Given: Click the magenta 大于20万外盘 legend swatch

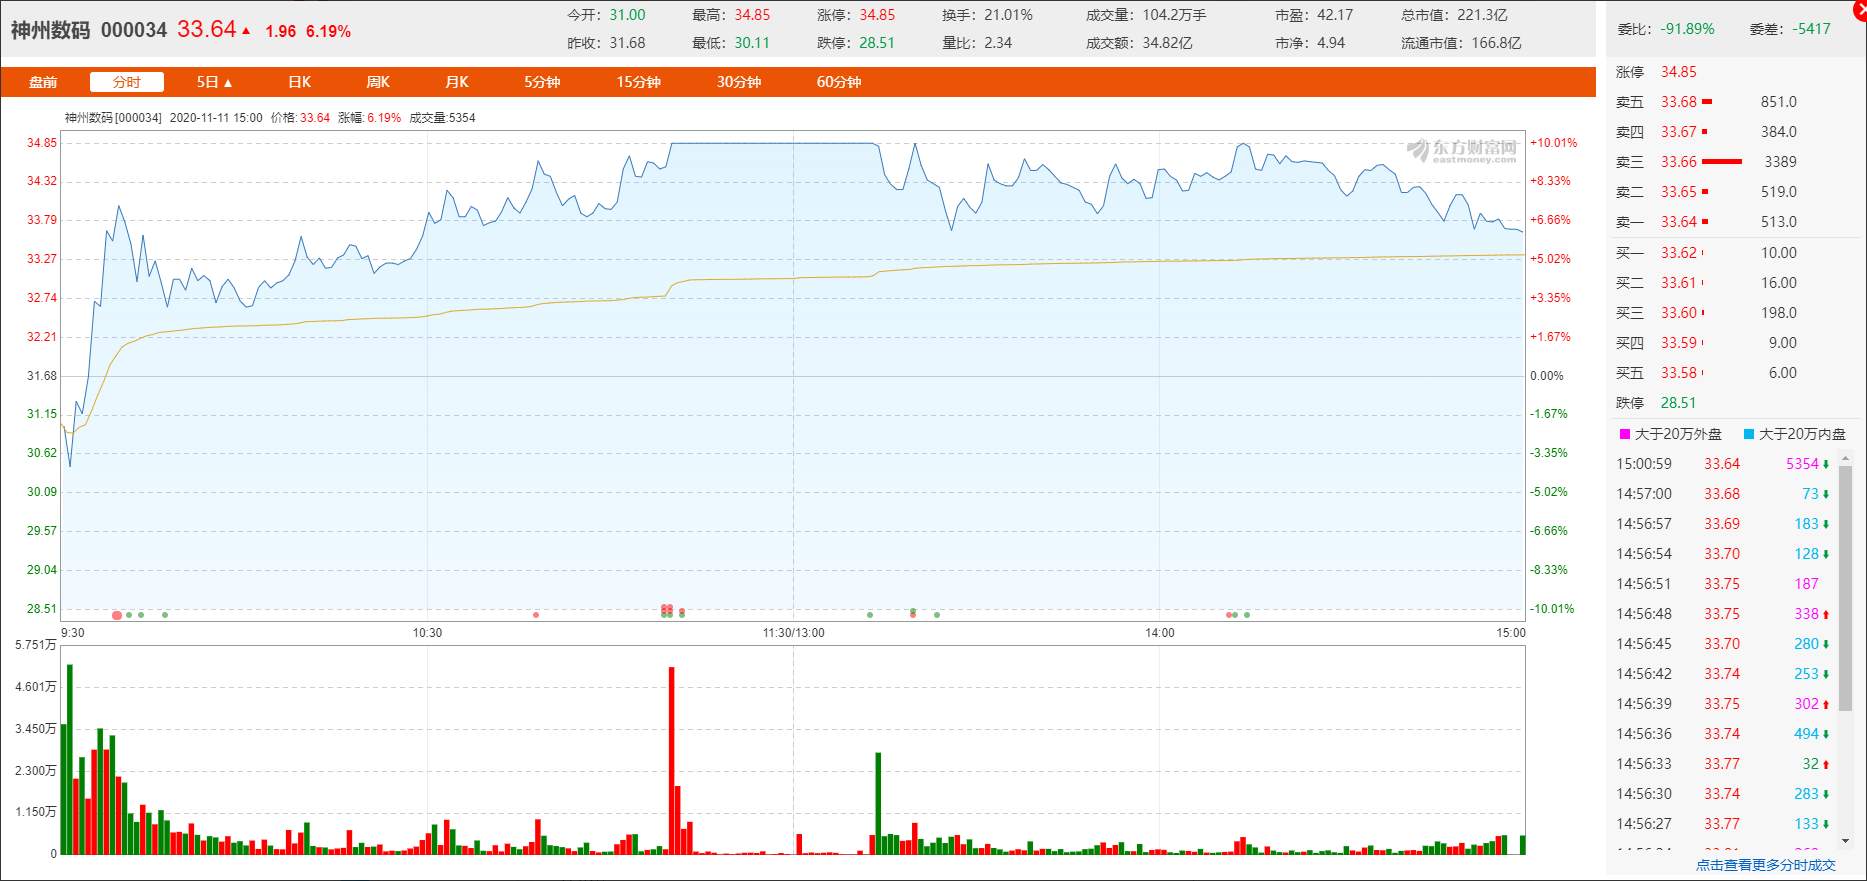Looking at the screenshot, I should (1624, 434).
